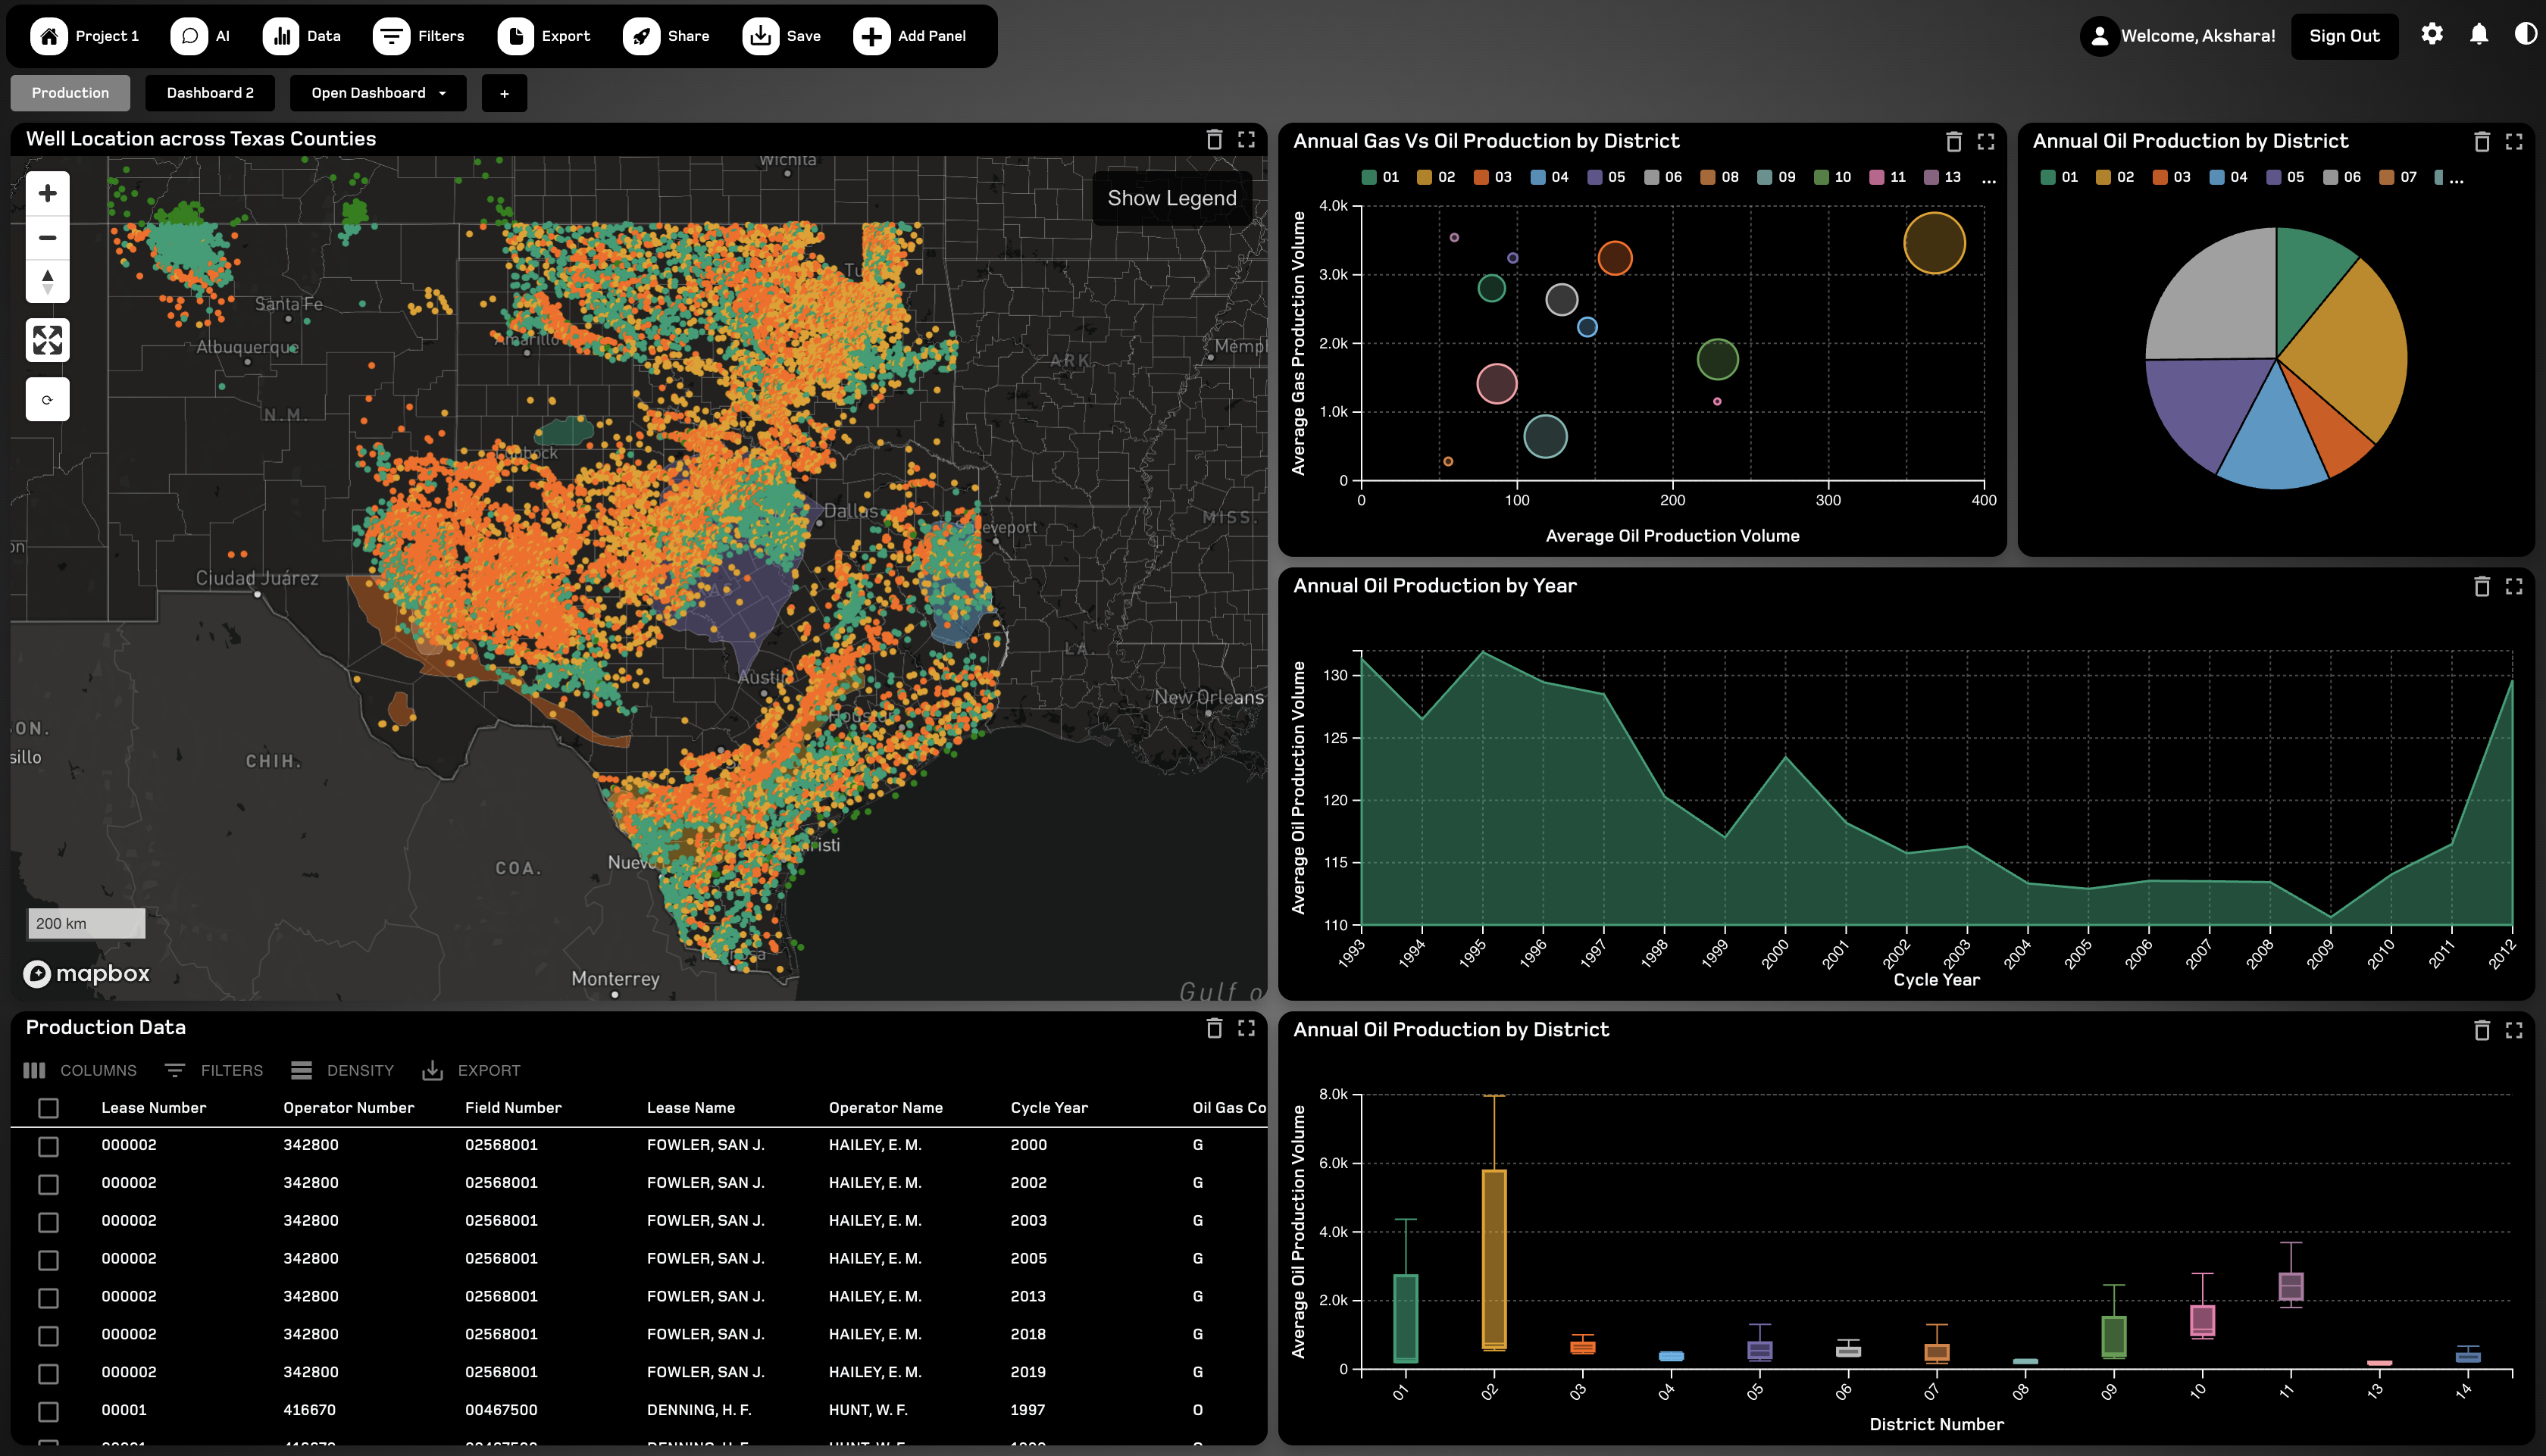Zoom in on the Texas wells map
Viewport: 2546px width, 1456px height.
tap(46, 193)
